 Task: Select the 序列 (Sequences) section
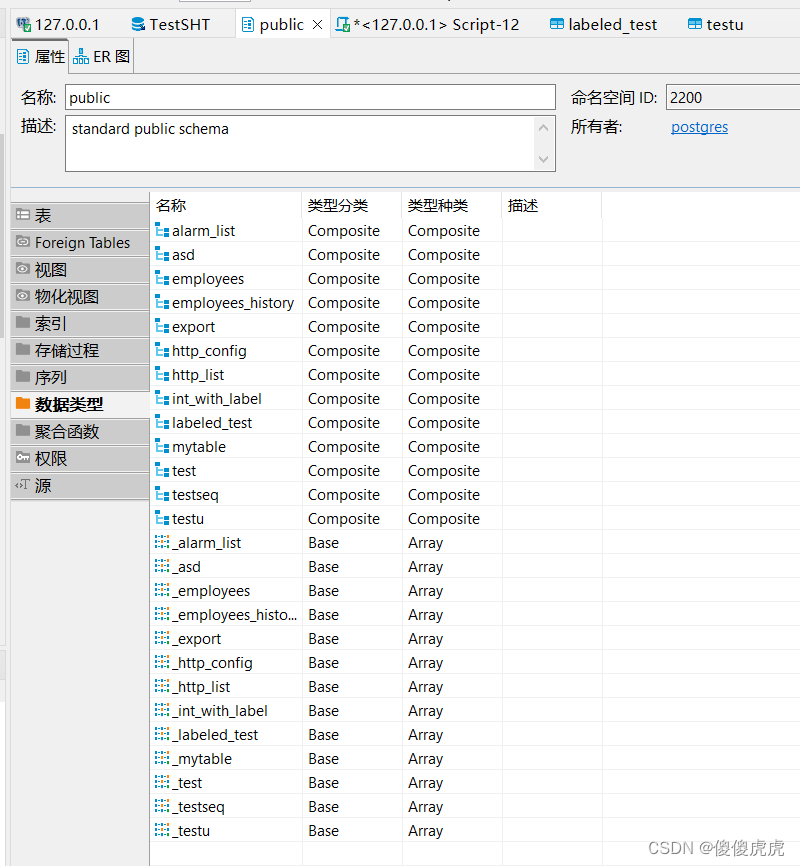[45, 377]
